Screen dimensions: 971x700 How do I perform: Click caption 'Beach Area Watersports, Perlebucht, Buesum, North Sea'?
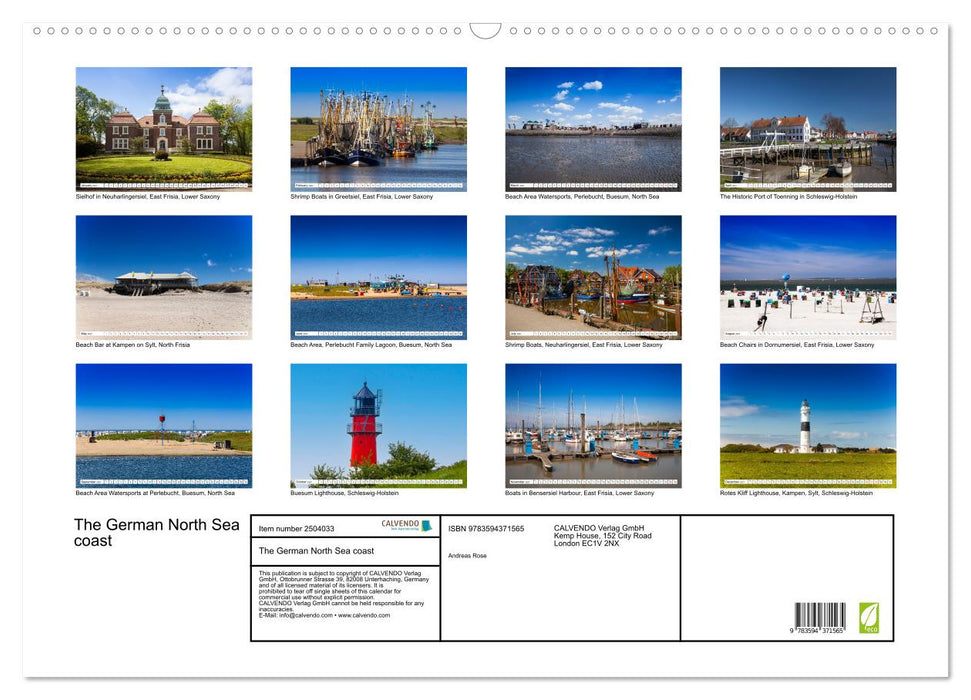tap(582, 196)
